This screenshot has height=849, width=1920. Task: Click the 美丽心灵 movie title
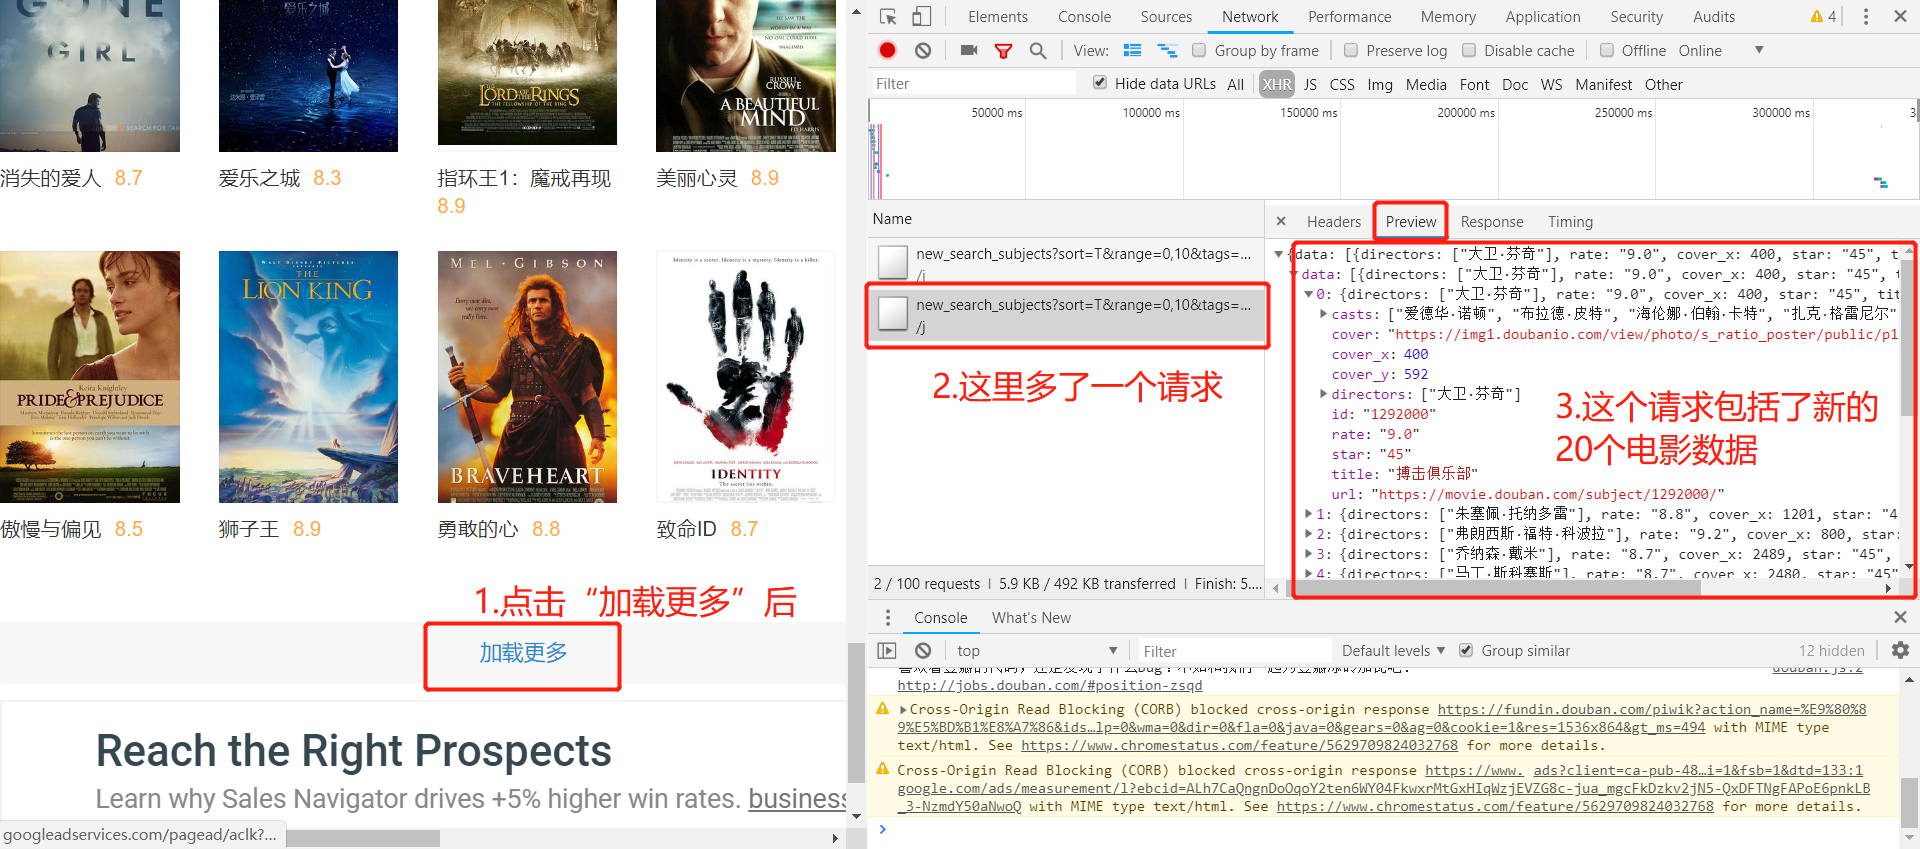(697, 178)
